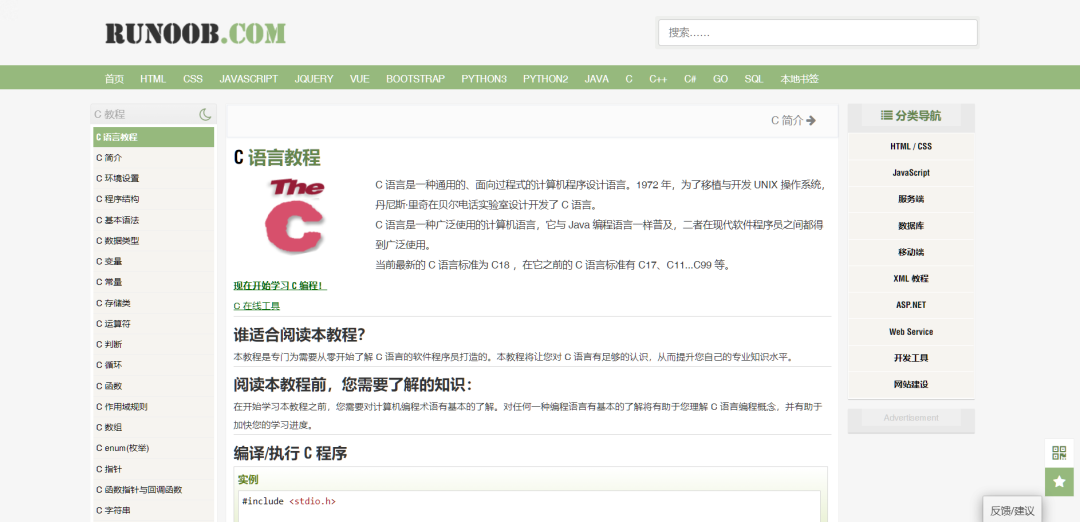Open the C 在线工具 link
The width and height of the screenshot is (1080, 522).
coord(257,306)
